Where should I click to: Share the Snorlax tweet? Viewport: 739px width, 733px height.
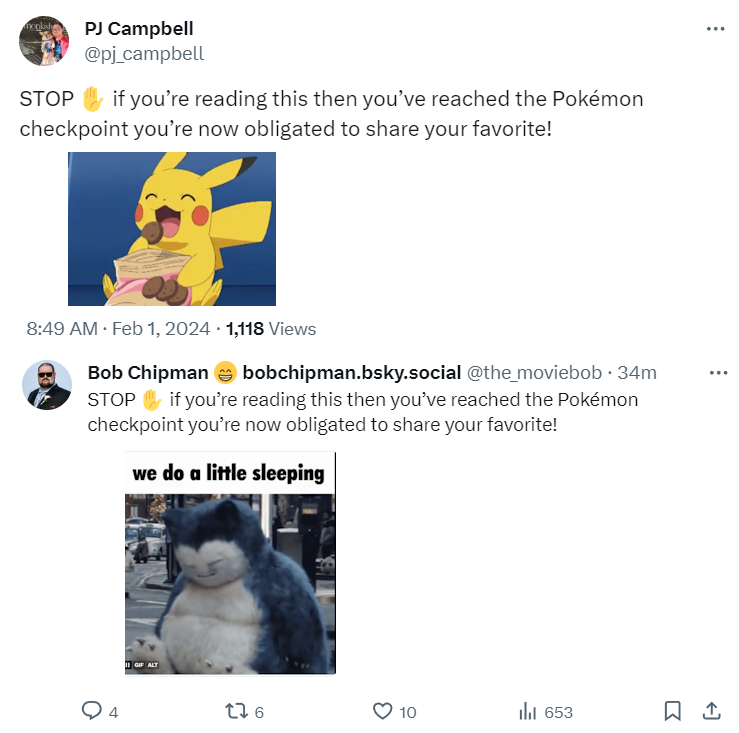click(x=712, y=711)
